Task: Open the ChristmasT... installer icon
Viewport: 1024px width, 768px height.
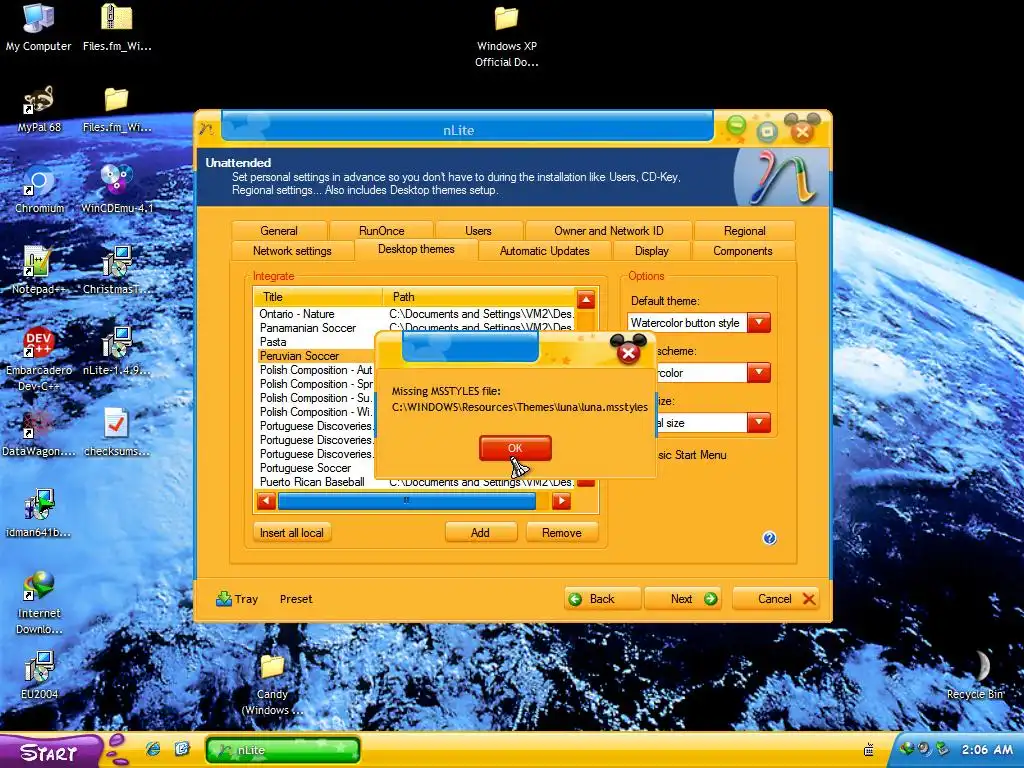Action: tap(117, 270)
